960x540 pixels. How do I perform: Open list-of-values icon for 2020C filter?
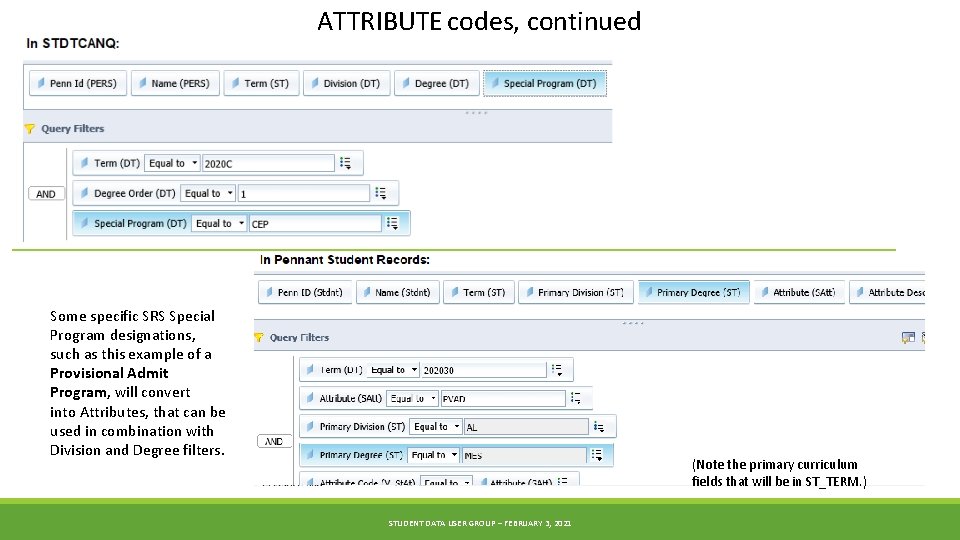point(345,163)
